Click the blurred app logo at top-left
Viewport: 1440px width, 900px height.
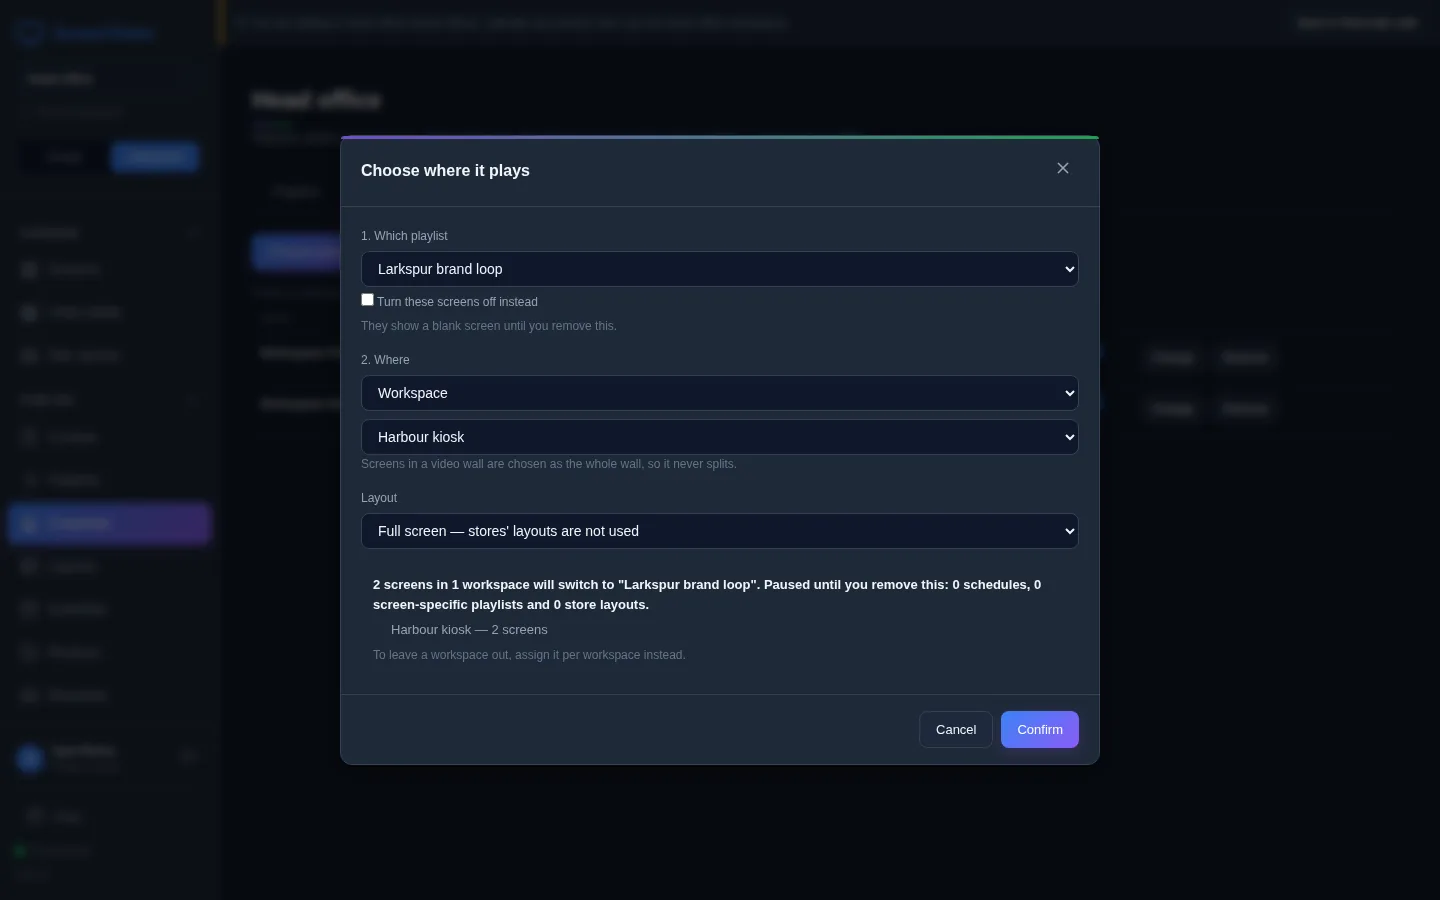pos(30,33)
